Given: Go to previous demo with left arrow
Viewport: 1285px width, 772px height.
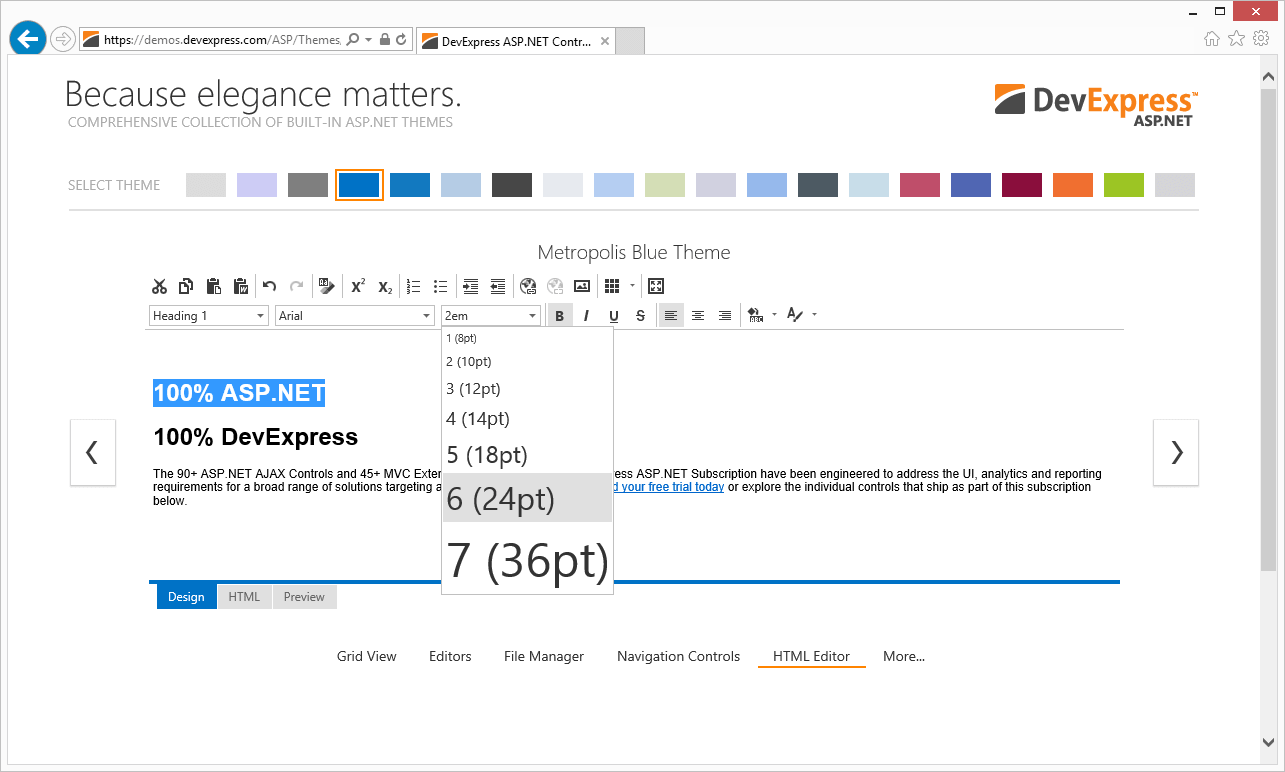Looking at the screenshot, I should 92,453.
